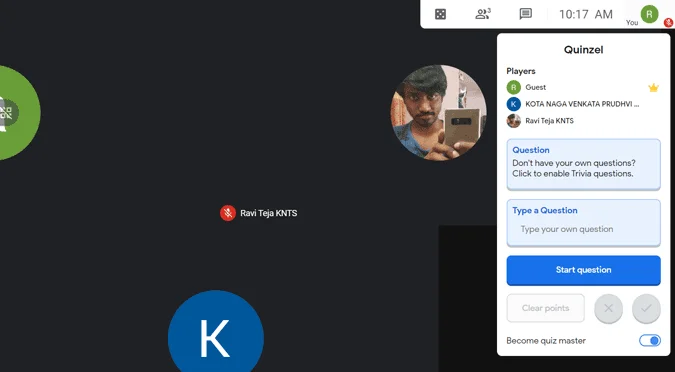Mark answer correct with the checkmark button
This screenshot has width=675, height=372.
tap(646, 308)
